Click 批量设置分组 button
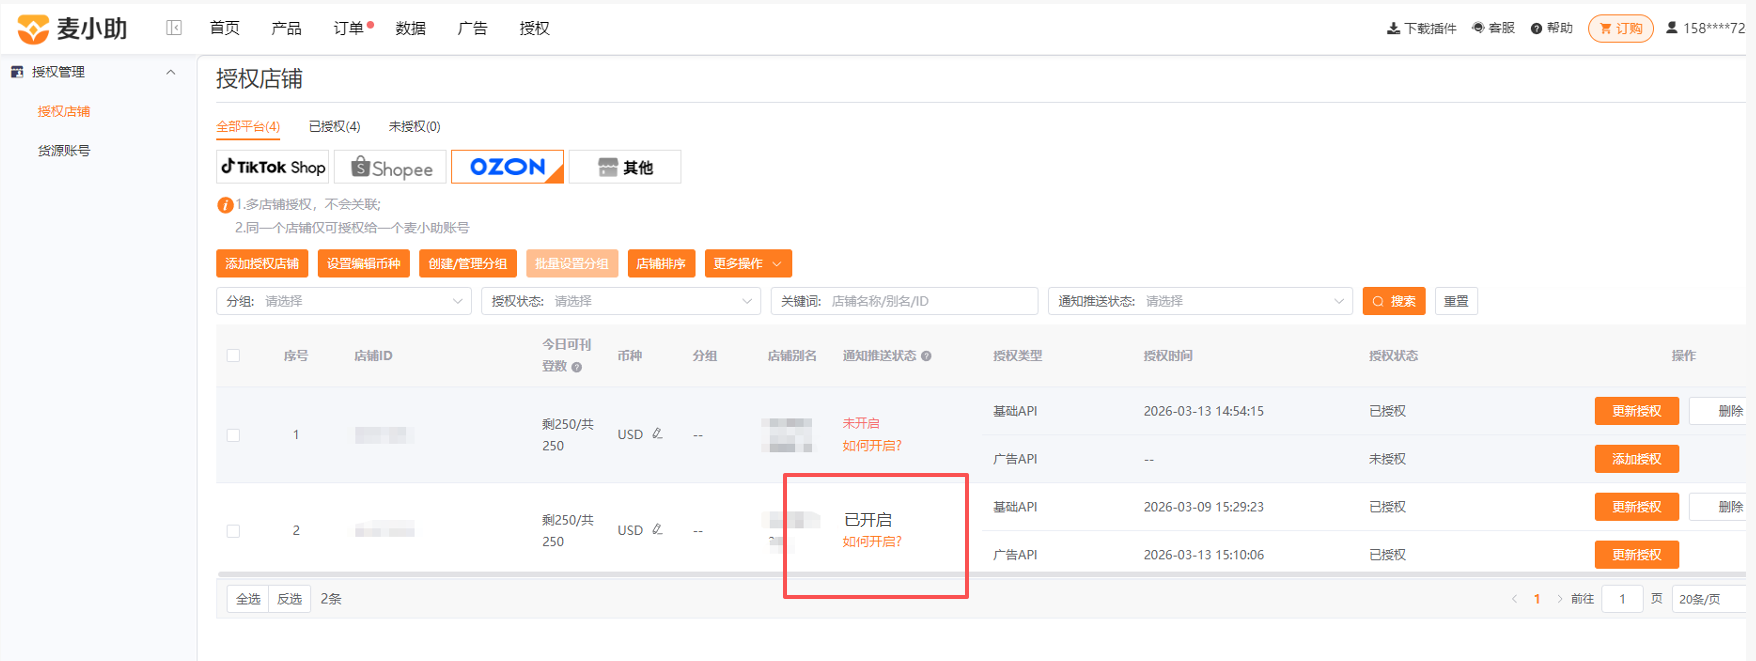The width and height of the screenshot is (1756, 661). click(572, 263)
